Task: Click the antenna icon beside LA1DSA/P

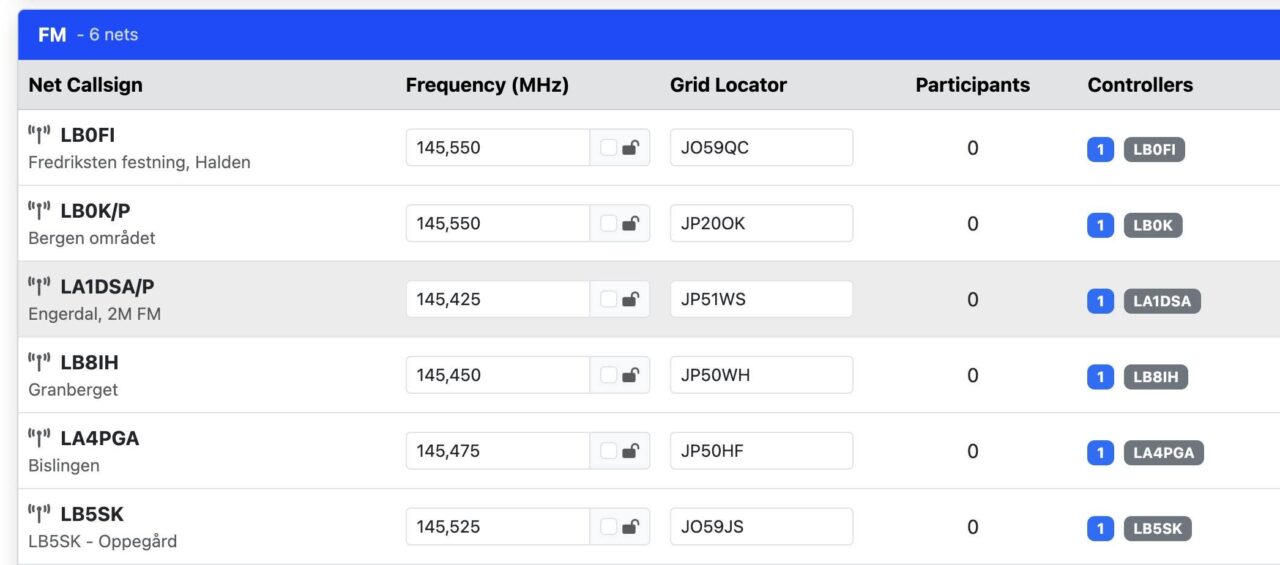Action: click(x=40, y=288)
